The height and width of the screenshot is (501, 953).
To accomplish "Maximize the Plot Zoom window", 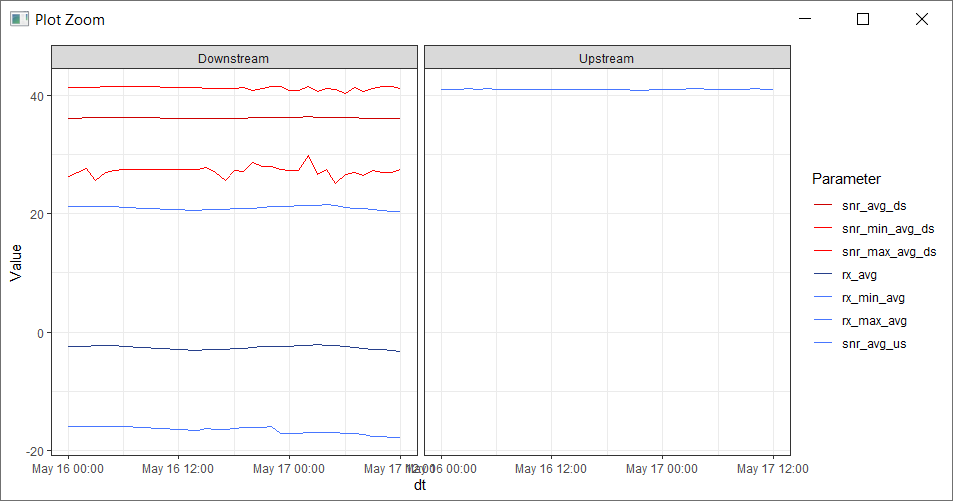I will tap(862, 19).
